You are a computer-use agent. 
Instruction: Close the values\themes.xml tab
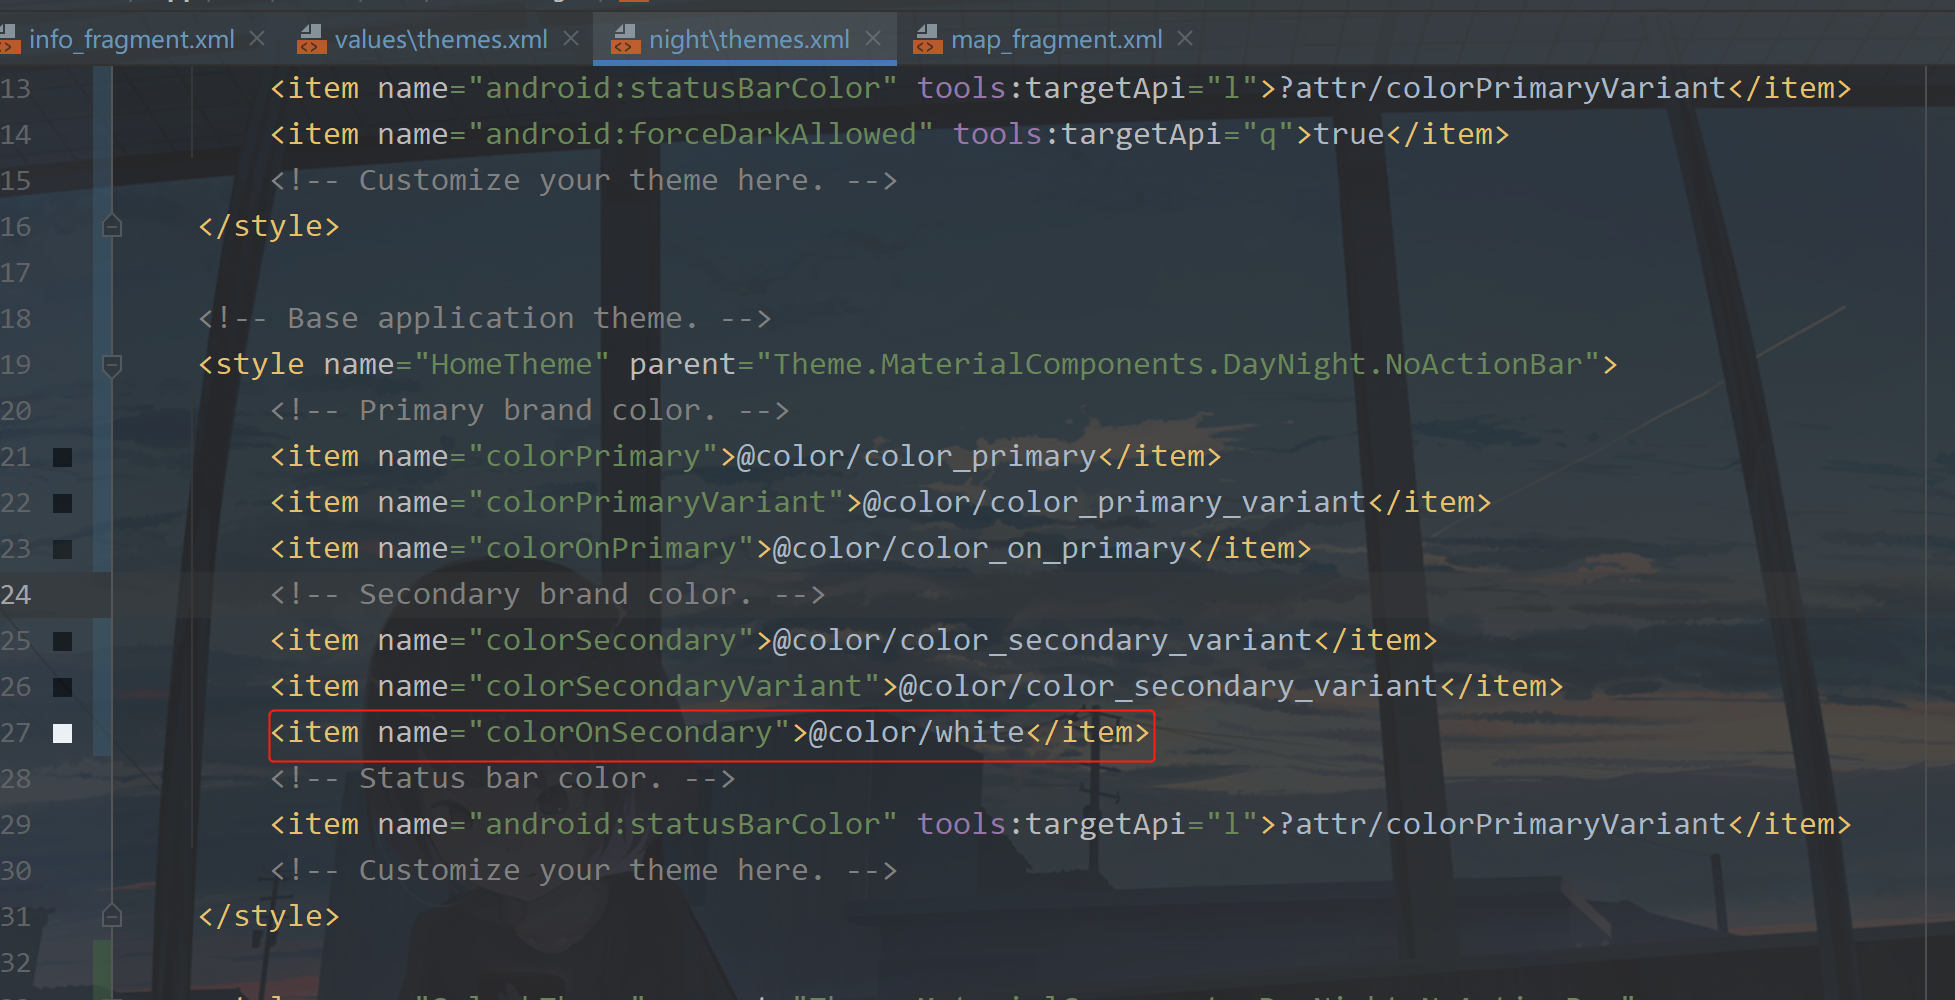pos(571,38)
